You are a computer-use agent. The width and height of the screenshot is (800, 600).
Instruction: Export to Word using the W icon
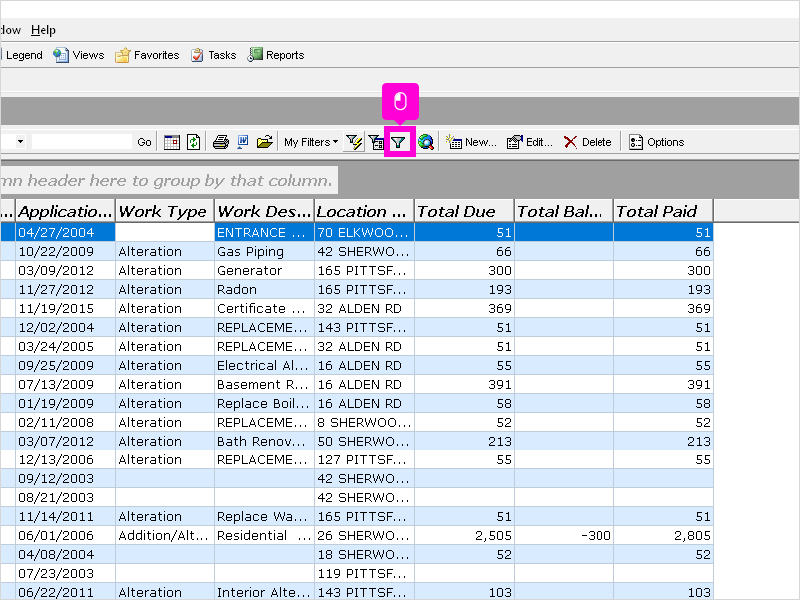click(243, 142)
